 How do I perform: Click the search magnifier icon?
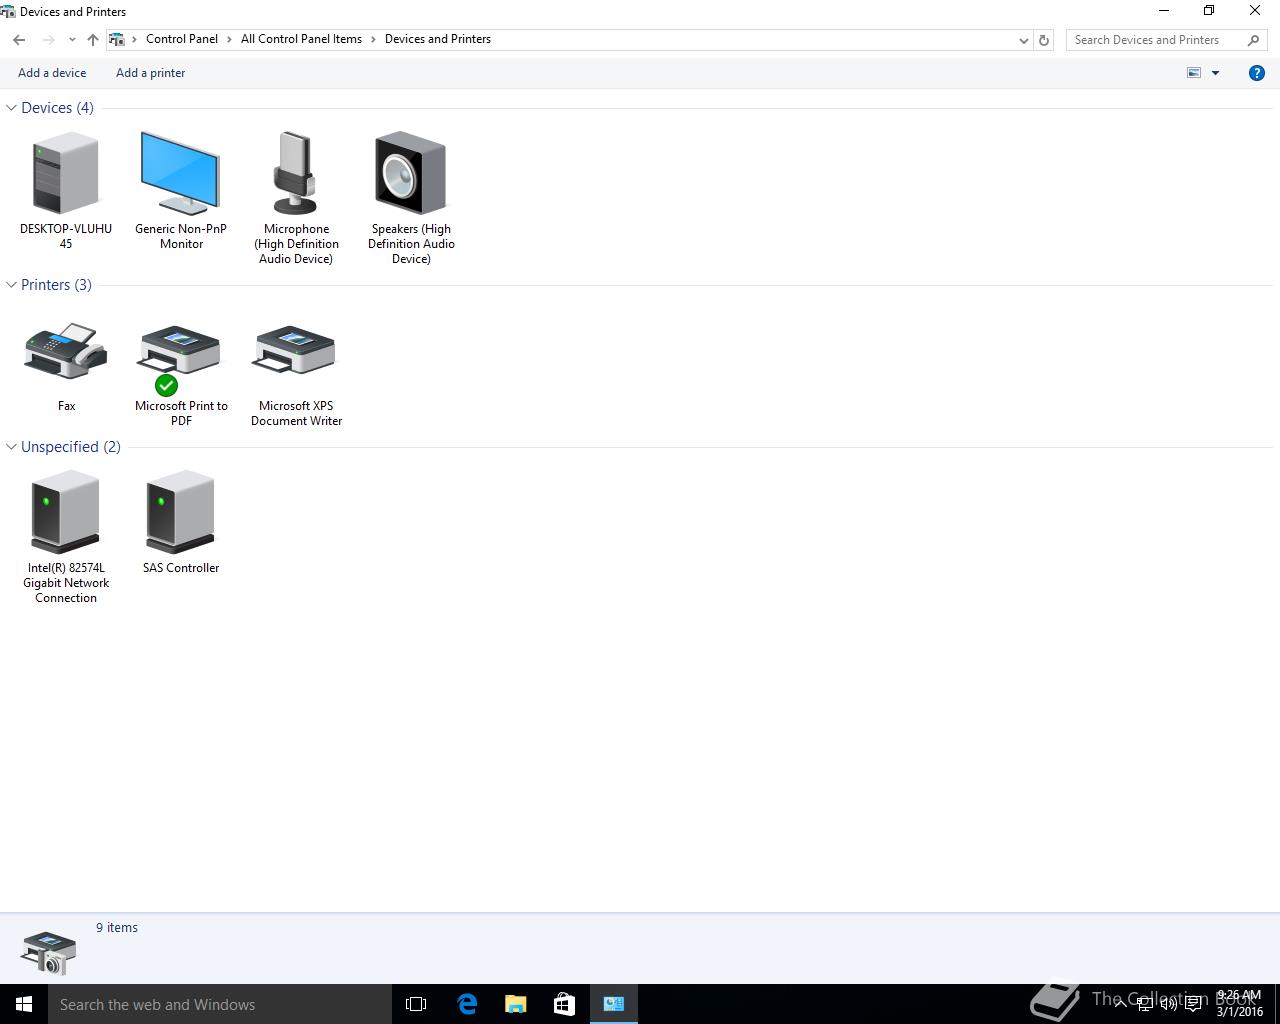pos(1253,40)
